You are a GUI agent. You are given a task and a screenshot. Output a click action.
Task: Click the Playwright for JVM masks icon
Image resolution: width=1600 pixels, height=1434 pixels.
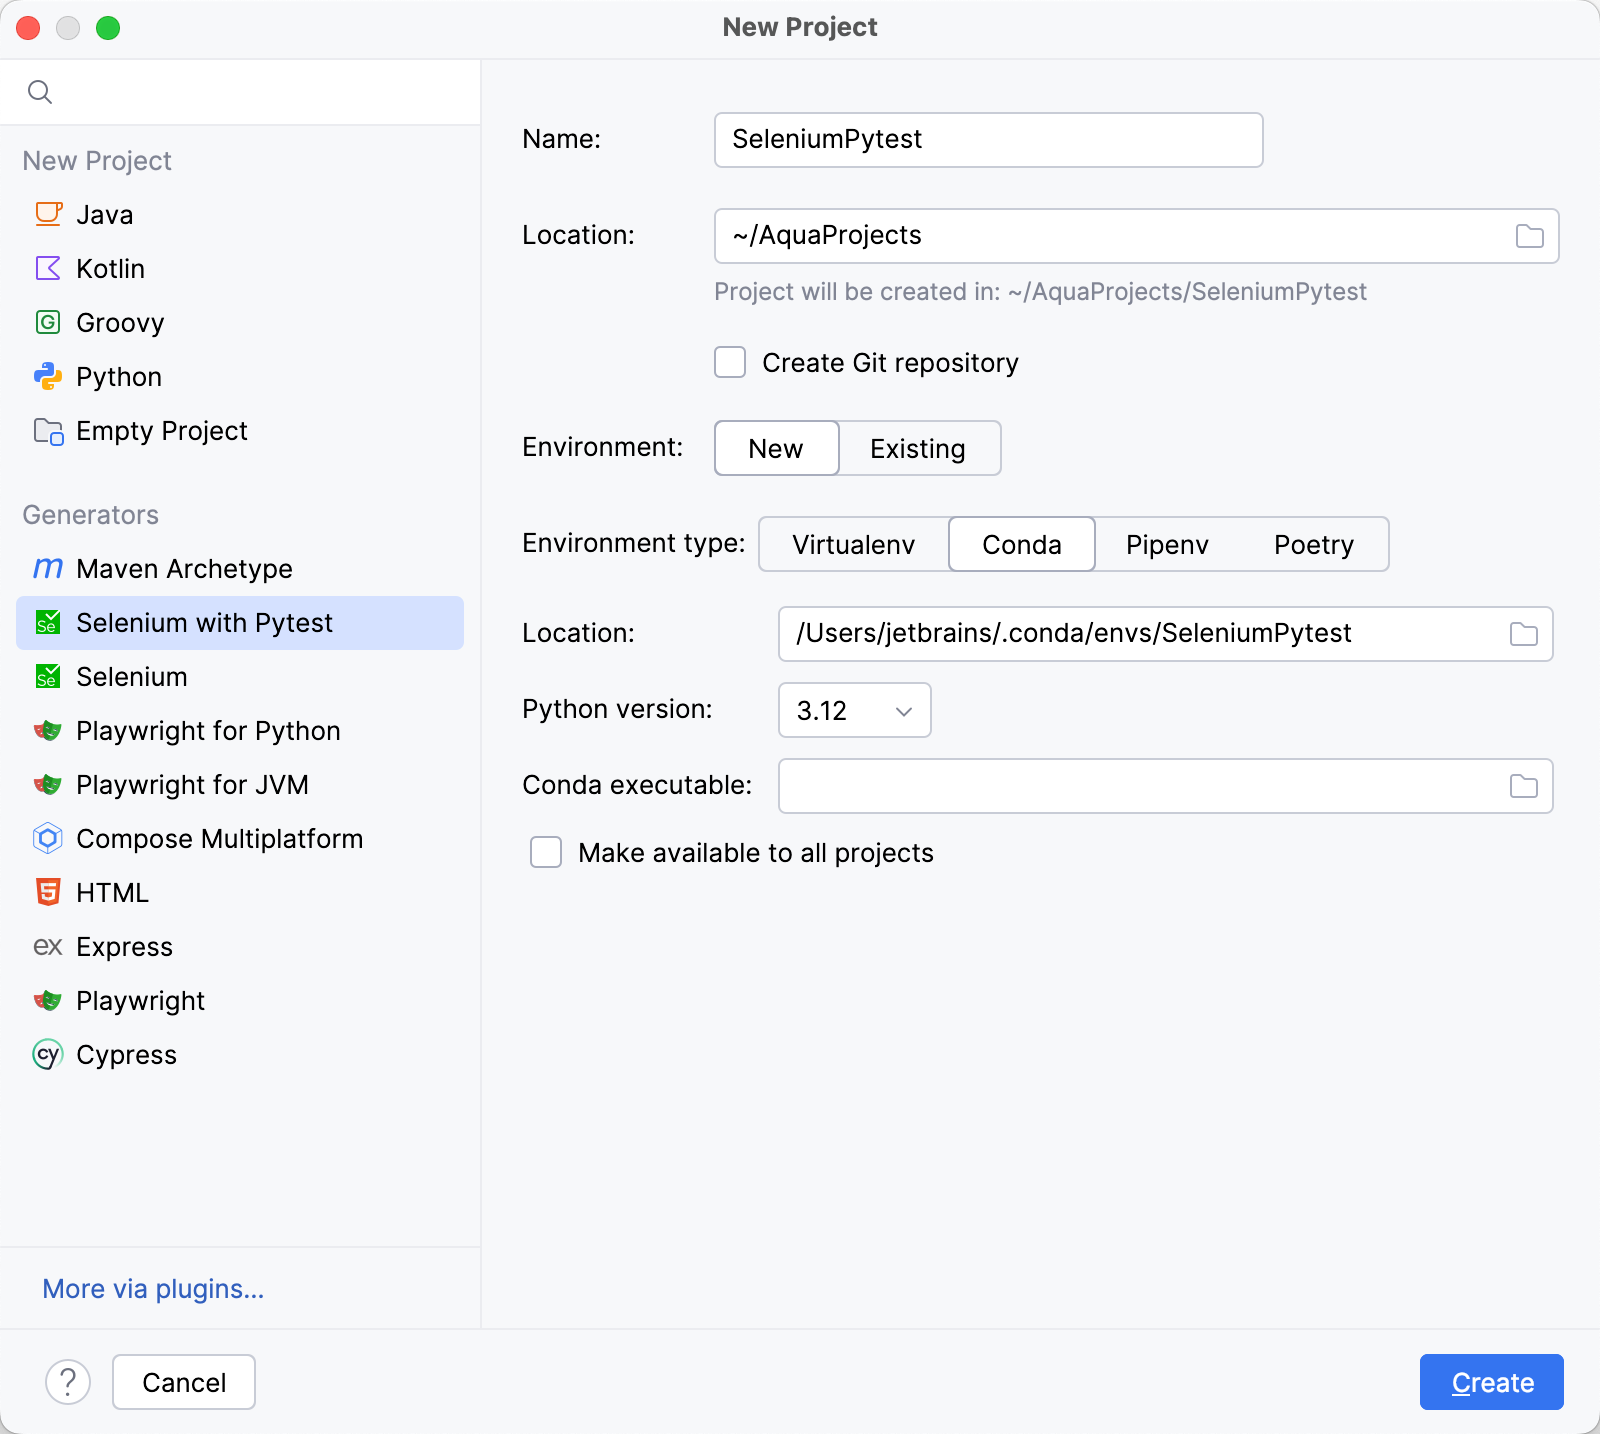pyautogui.click(x=48, y=784)
